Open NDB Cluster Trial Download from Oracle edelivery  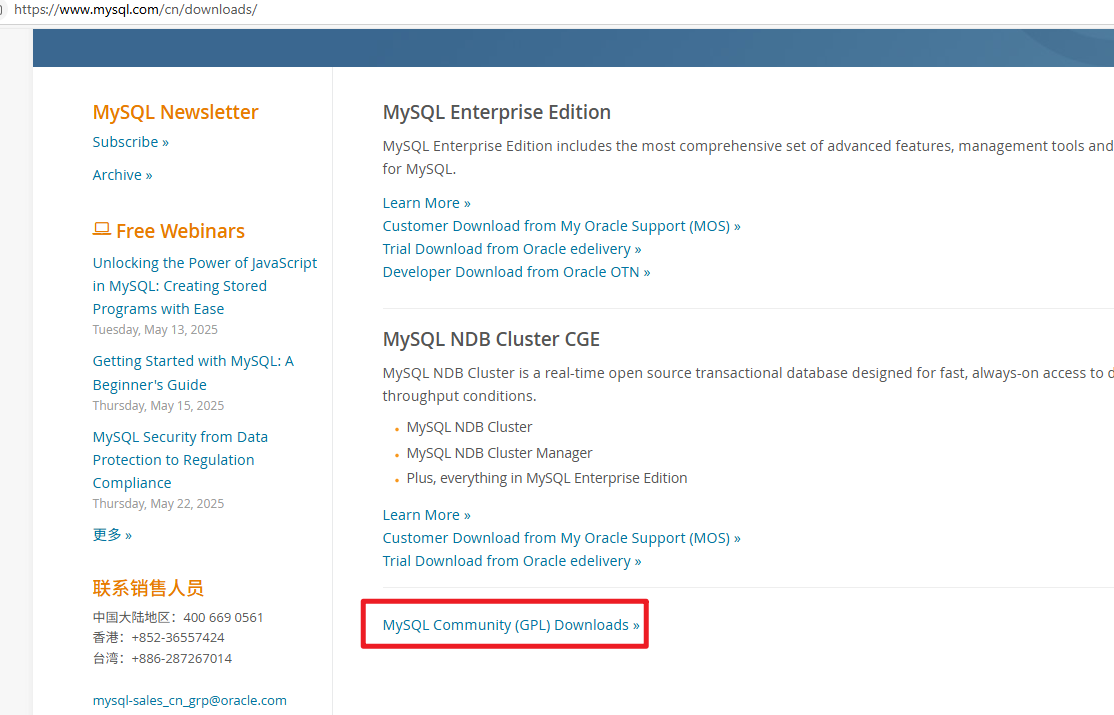click(512, 561)
